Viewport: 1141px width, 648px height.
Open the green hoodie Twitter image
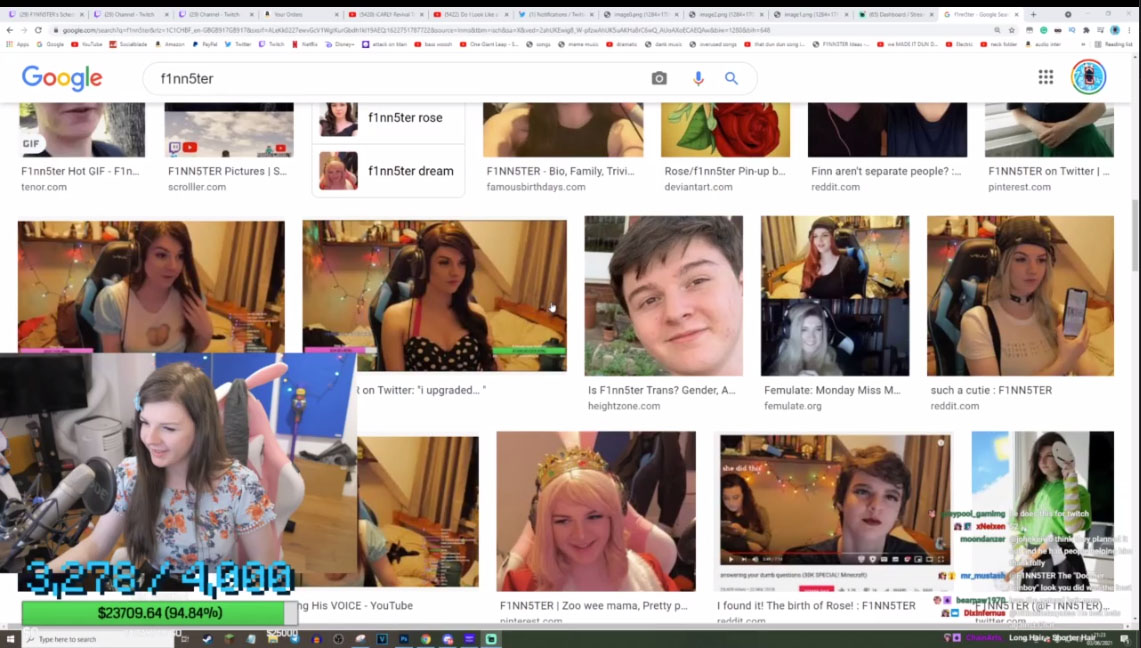tap(1043, 511)
